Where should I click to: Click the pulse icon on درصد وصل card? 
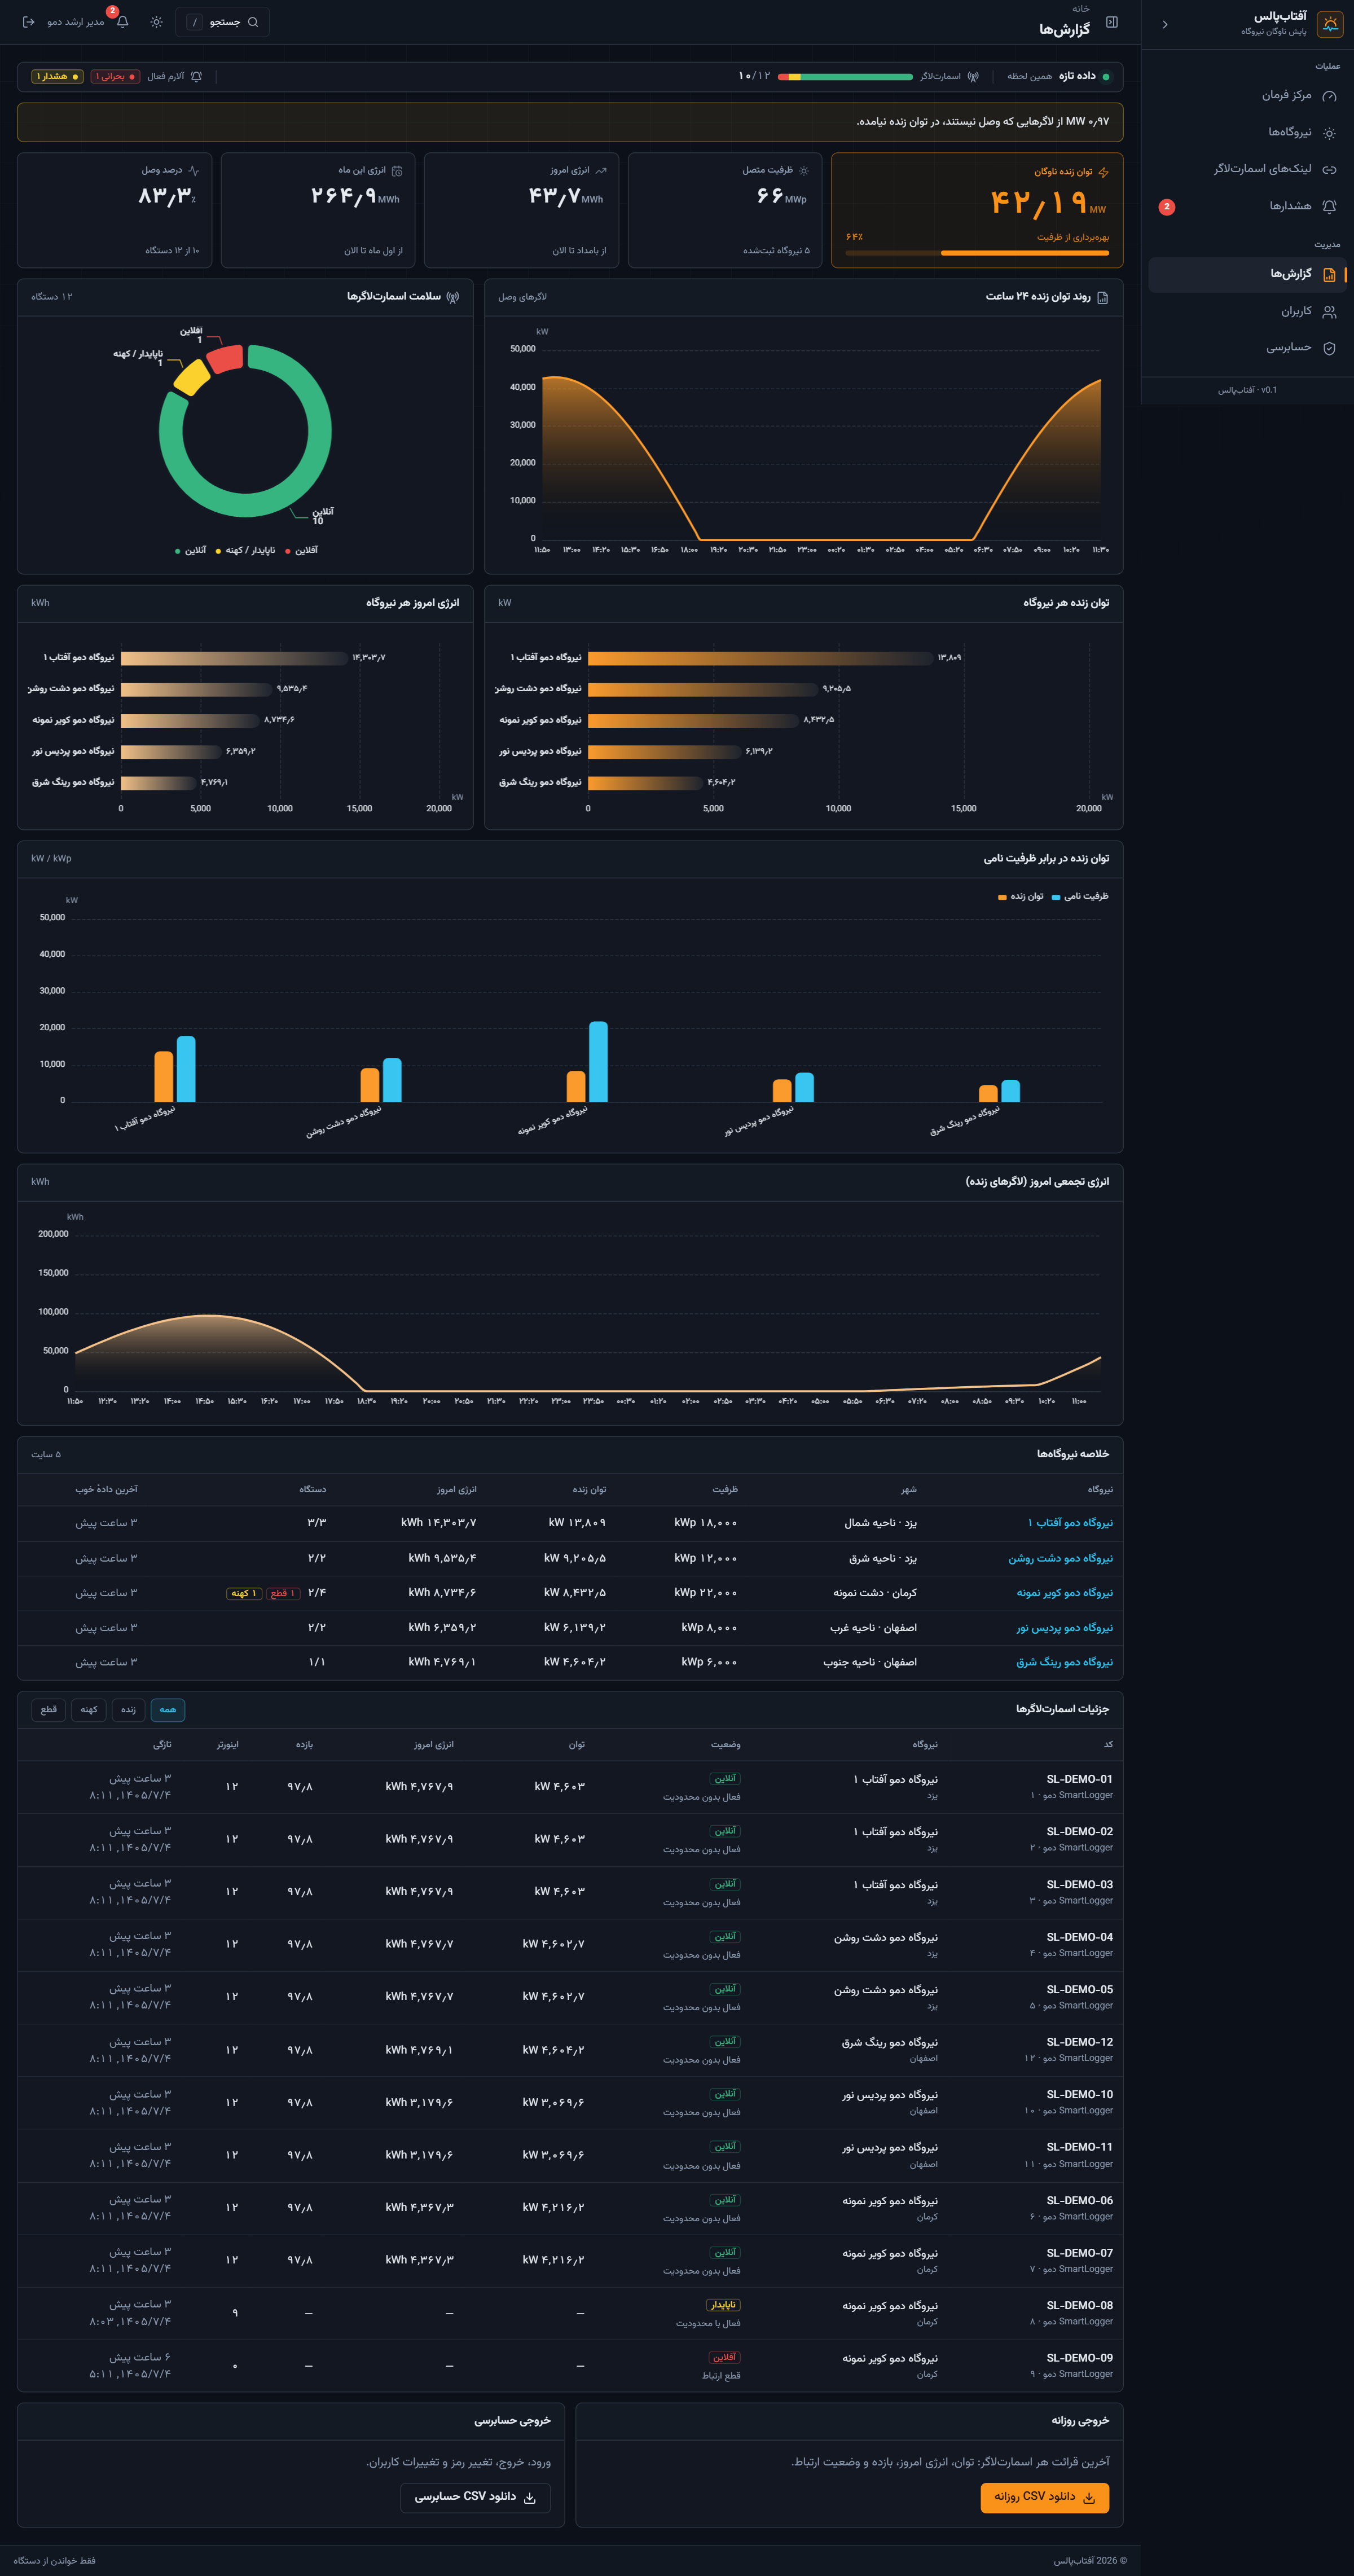[x=193, y=170]
